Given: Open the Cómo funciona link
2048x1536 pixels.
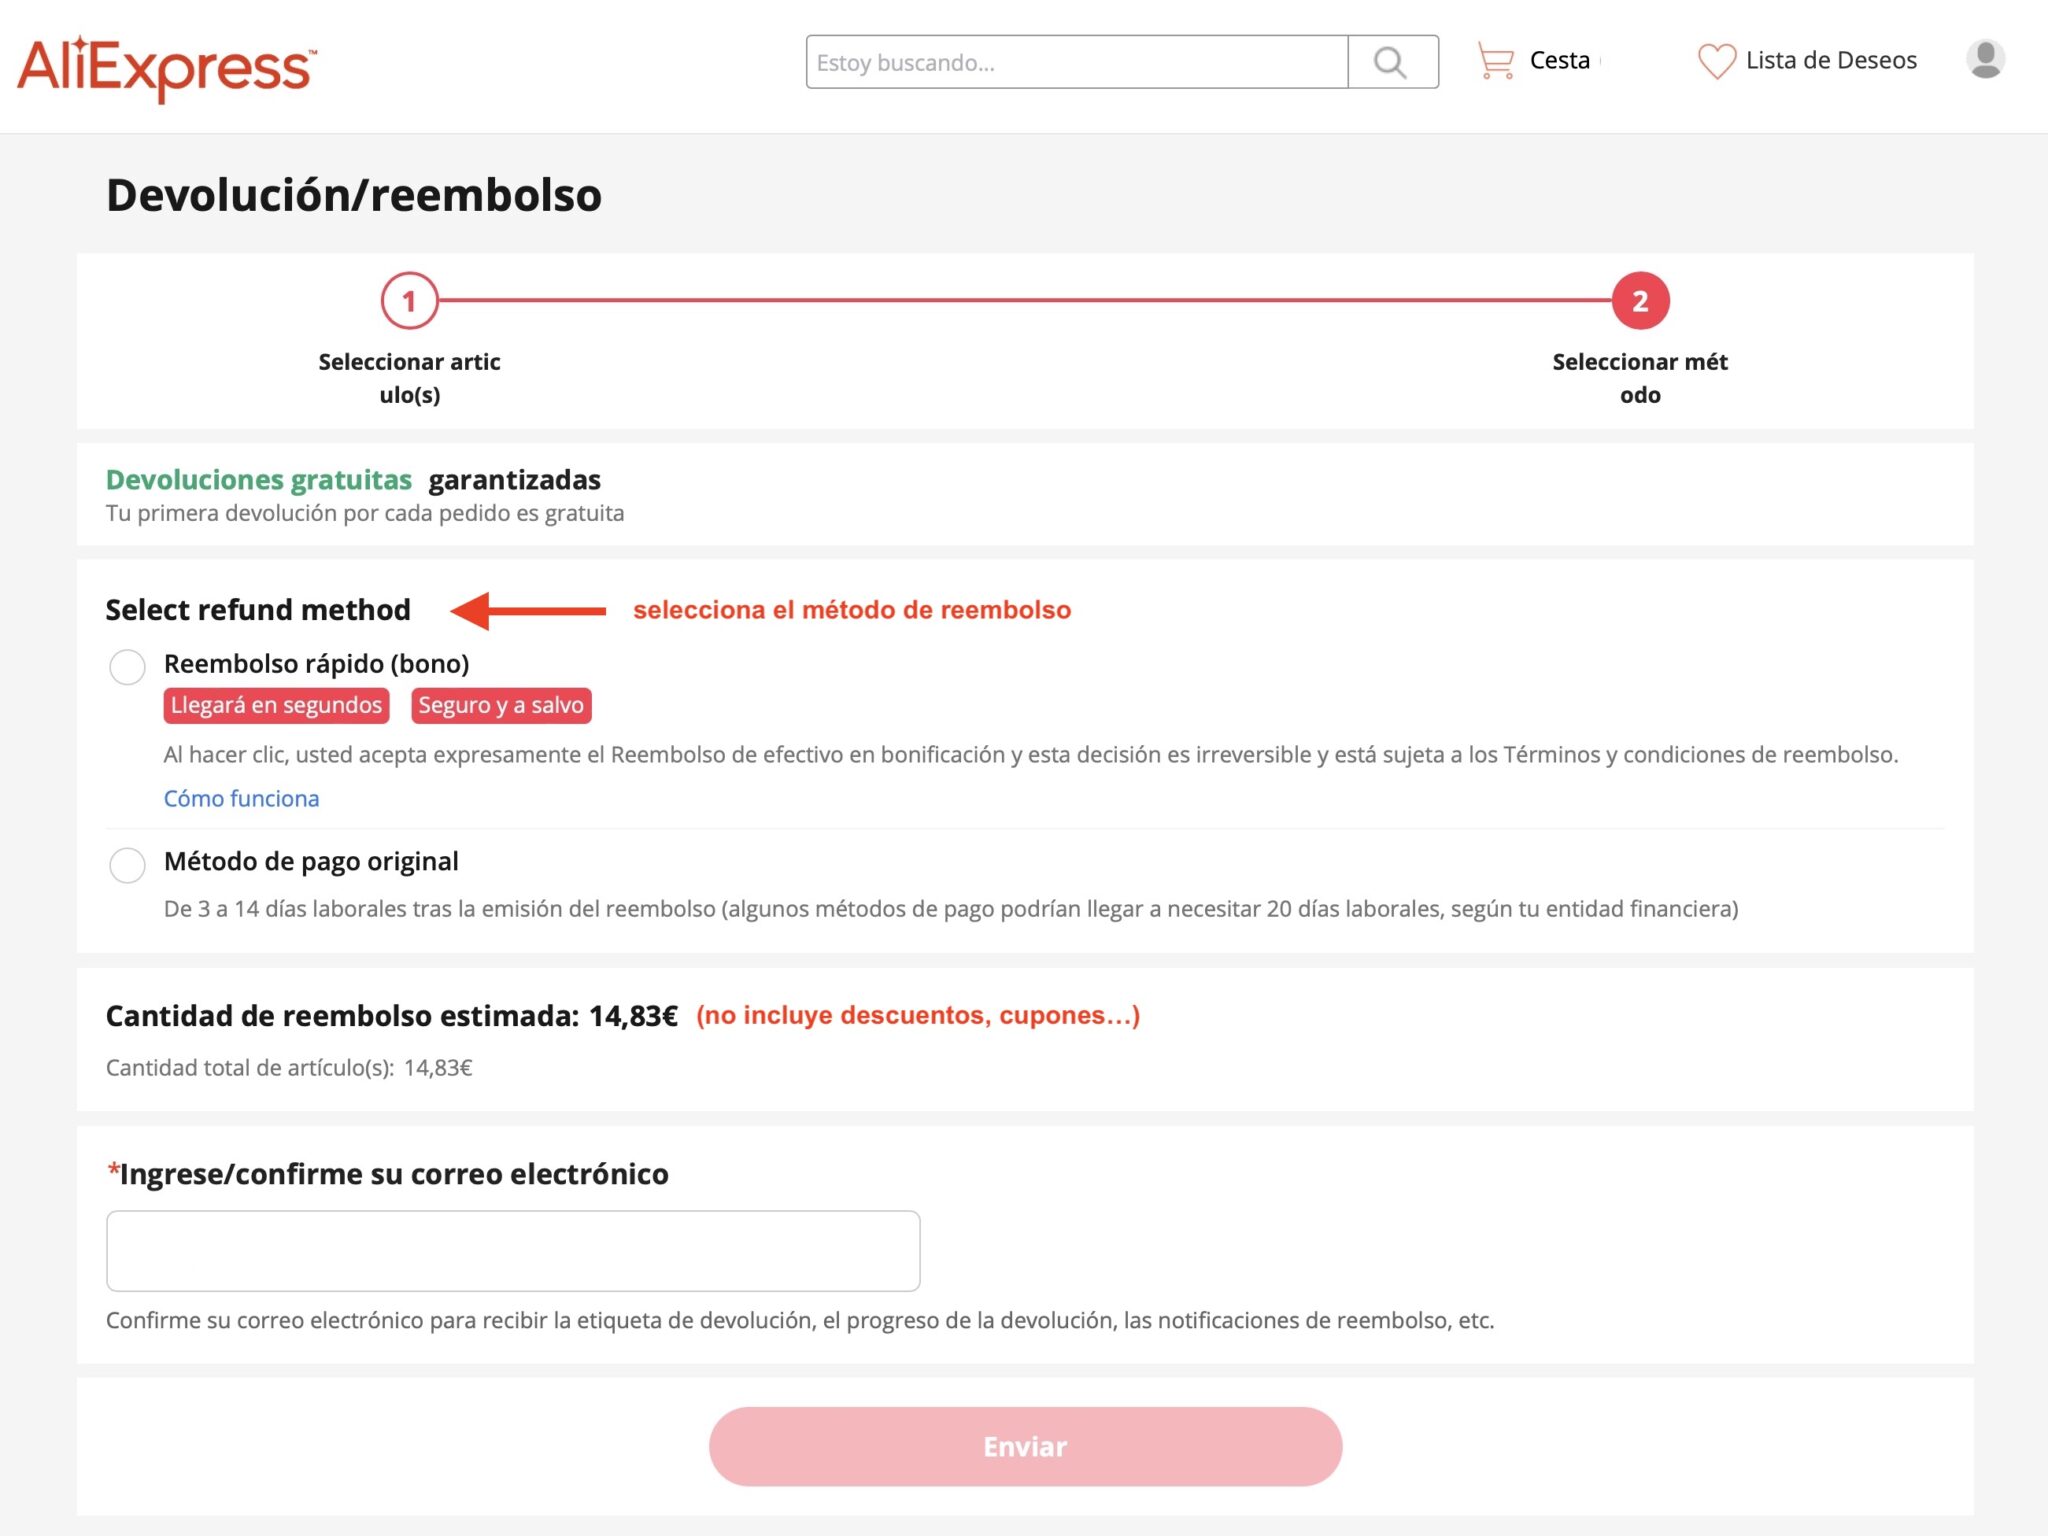Looking at the screenshot, I should pos(242,798).
